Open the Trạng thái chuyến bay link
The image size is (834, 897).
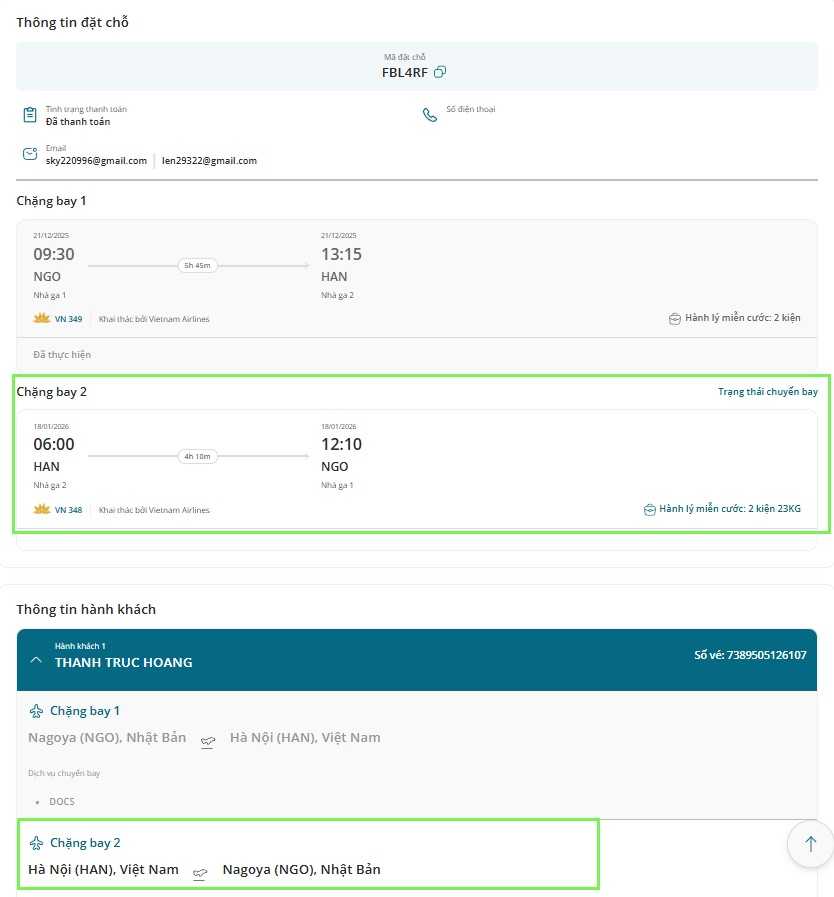[767, 392]
